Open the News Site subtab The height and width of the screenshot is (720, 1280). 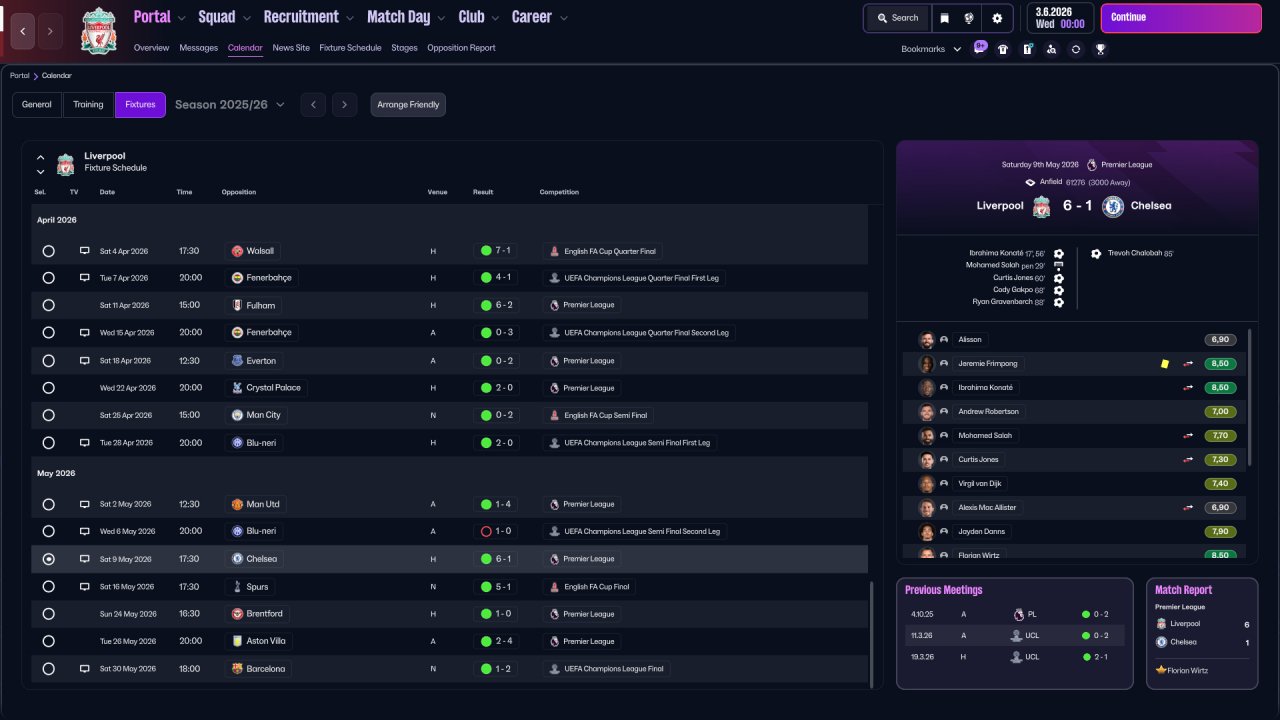291,48
